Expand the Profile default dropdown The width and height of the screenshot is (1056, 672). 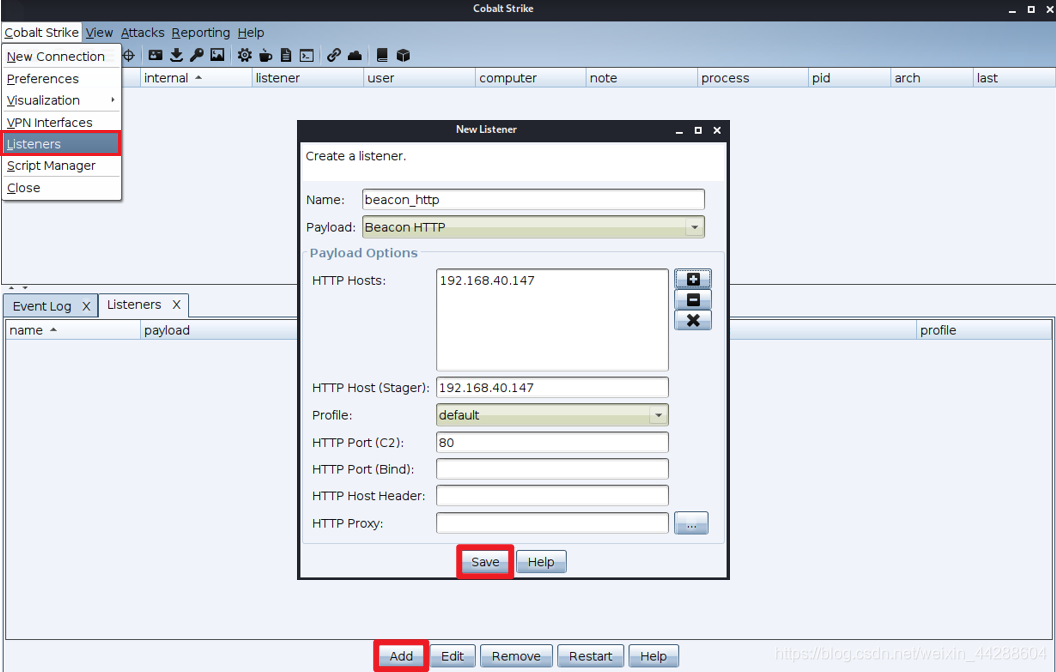pos(659,415)
